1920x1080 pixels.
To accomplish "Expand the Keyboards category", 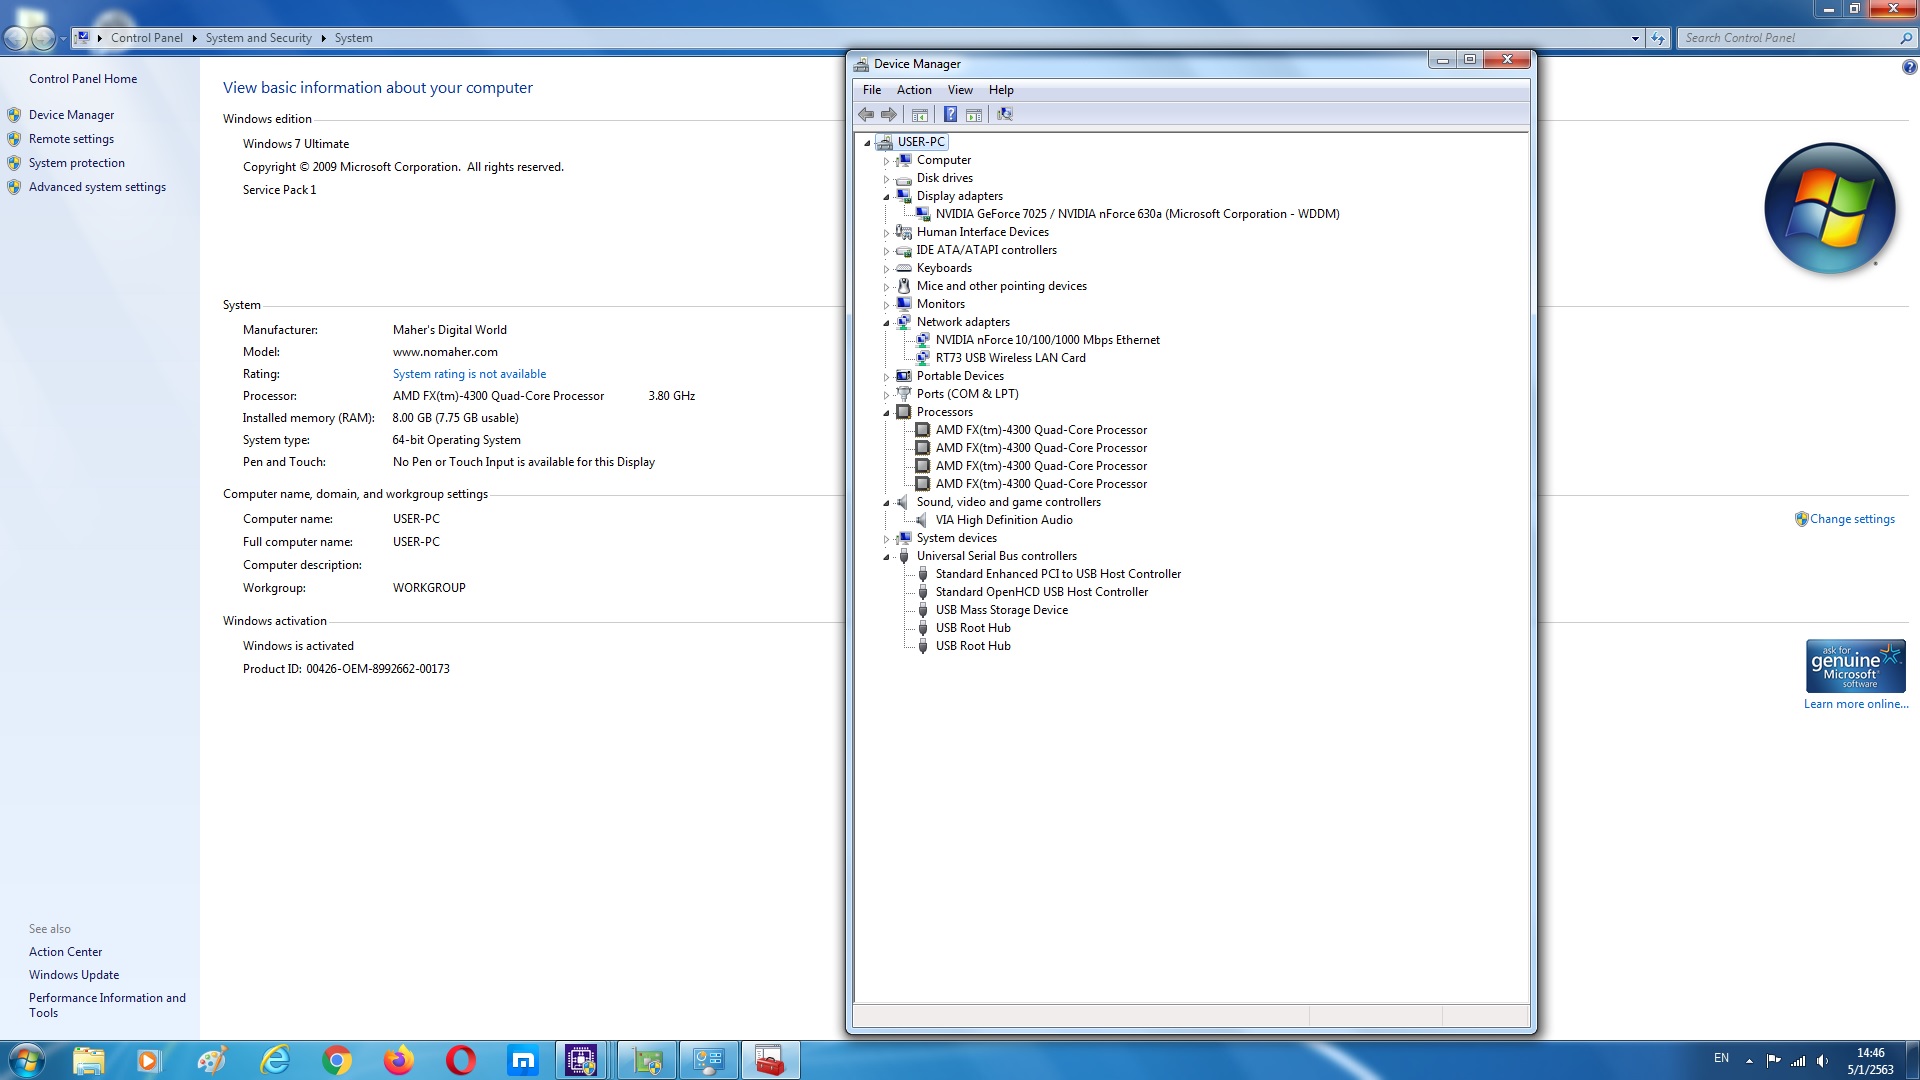I will pos(886,269).
